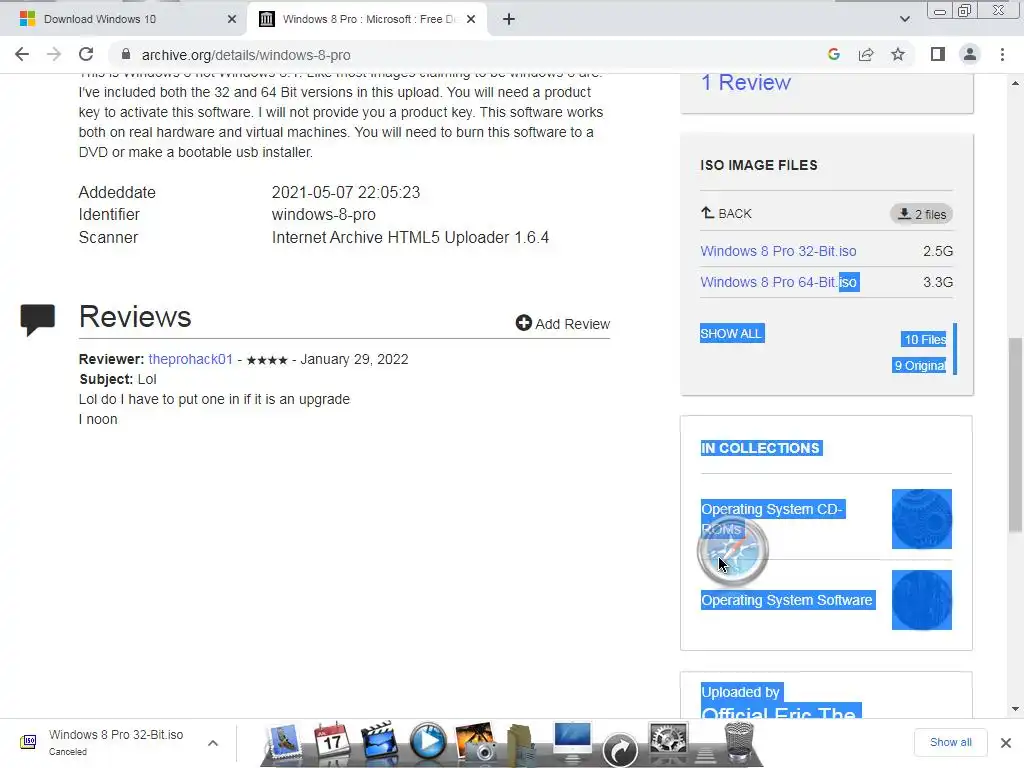Close the downloads bar

(x=1006, y=743)
